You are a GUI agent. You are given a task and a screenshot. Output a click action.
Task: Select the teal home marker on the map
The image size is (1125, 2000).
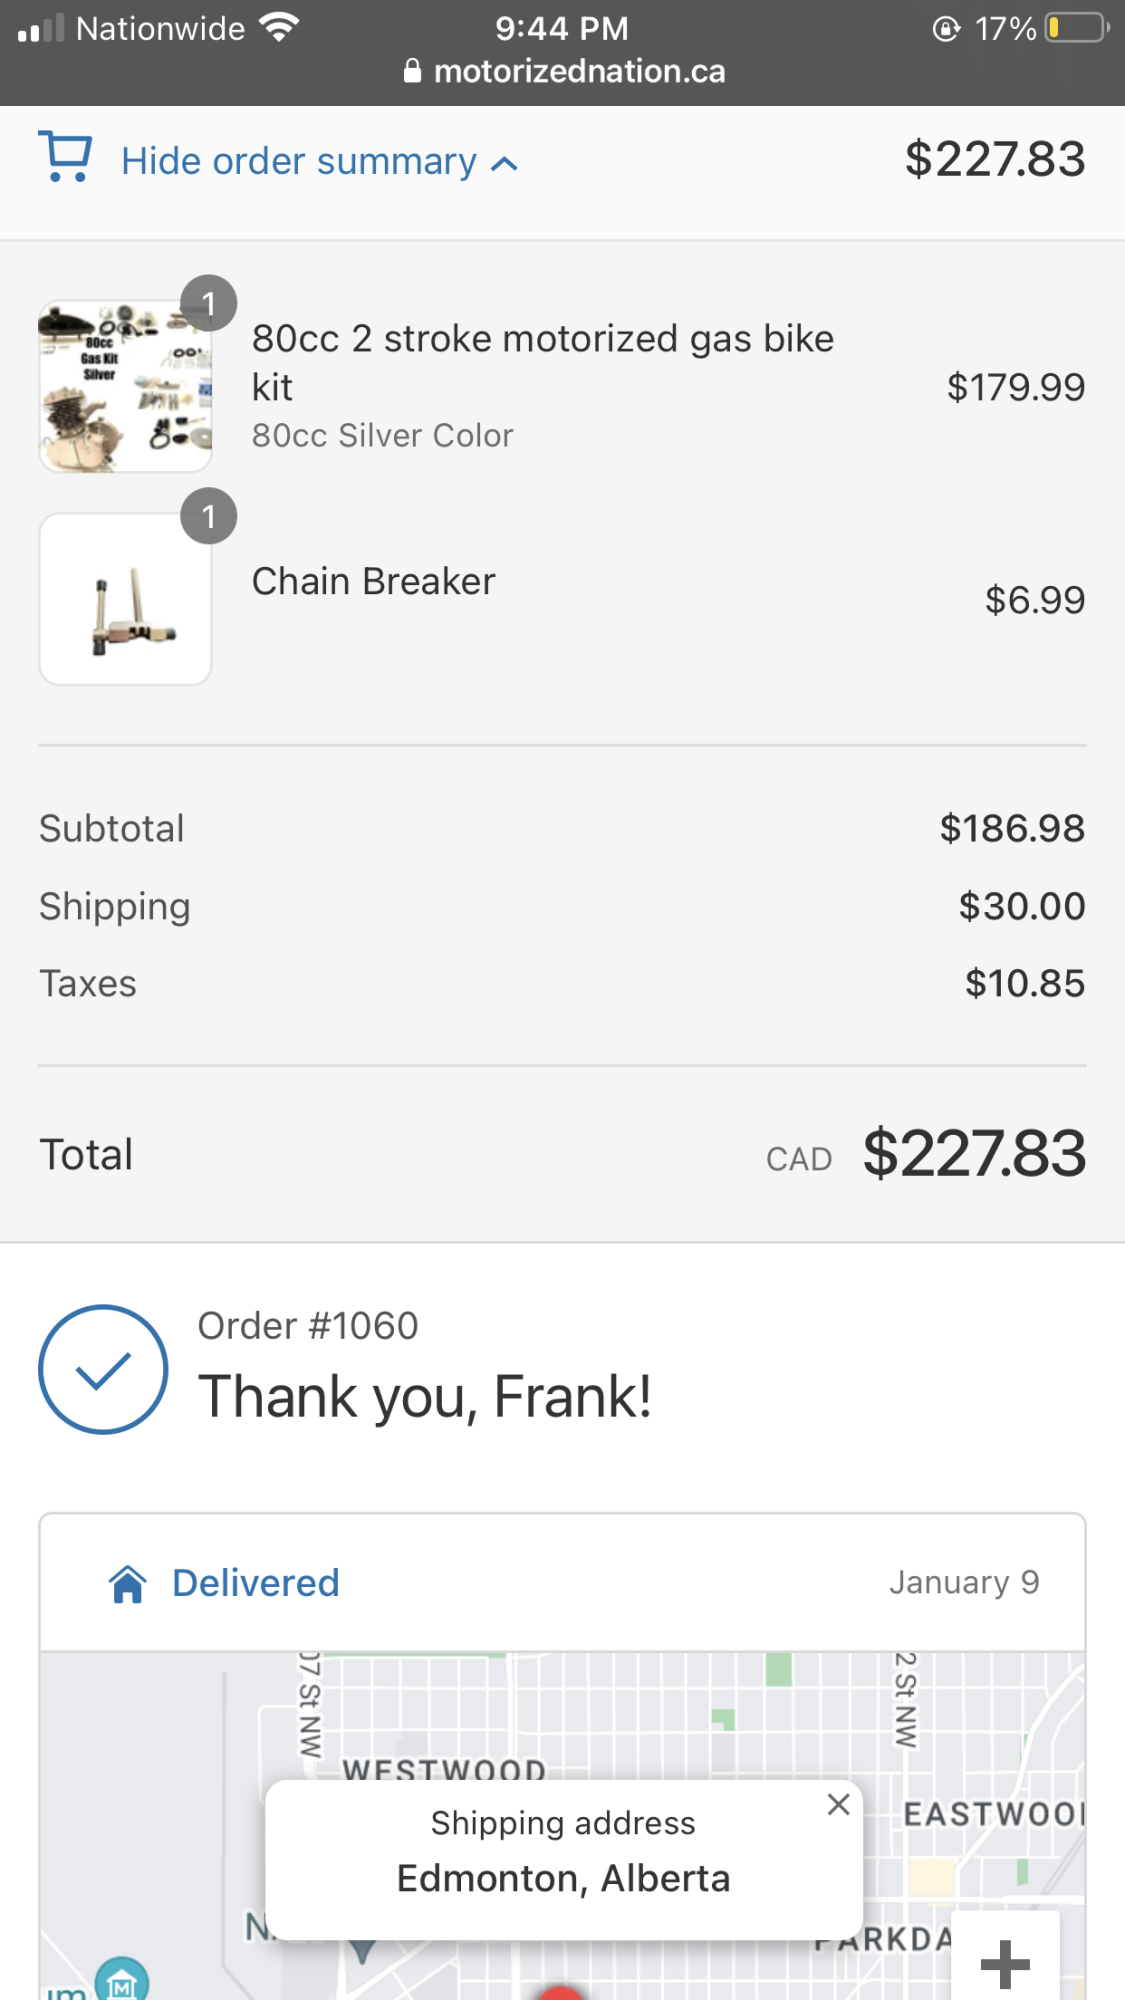121,1982
